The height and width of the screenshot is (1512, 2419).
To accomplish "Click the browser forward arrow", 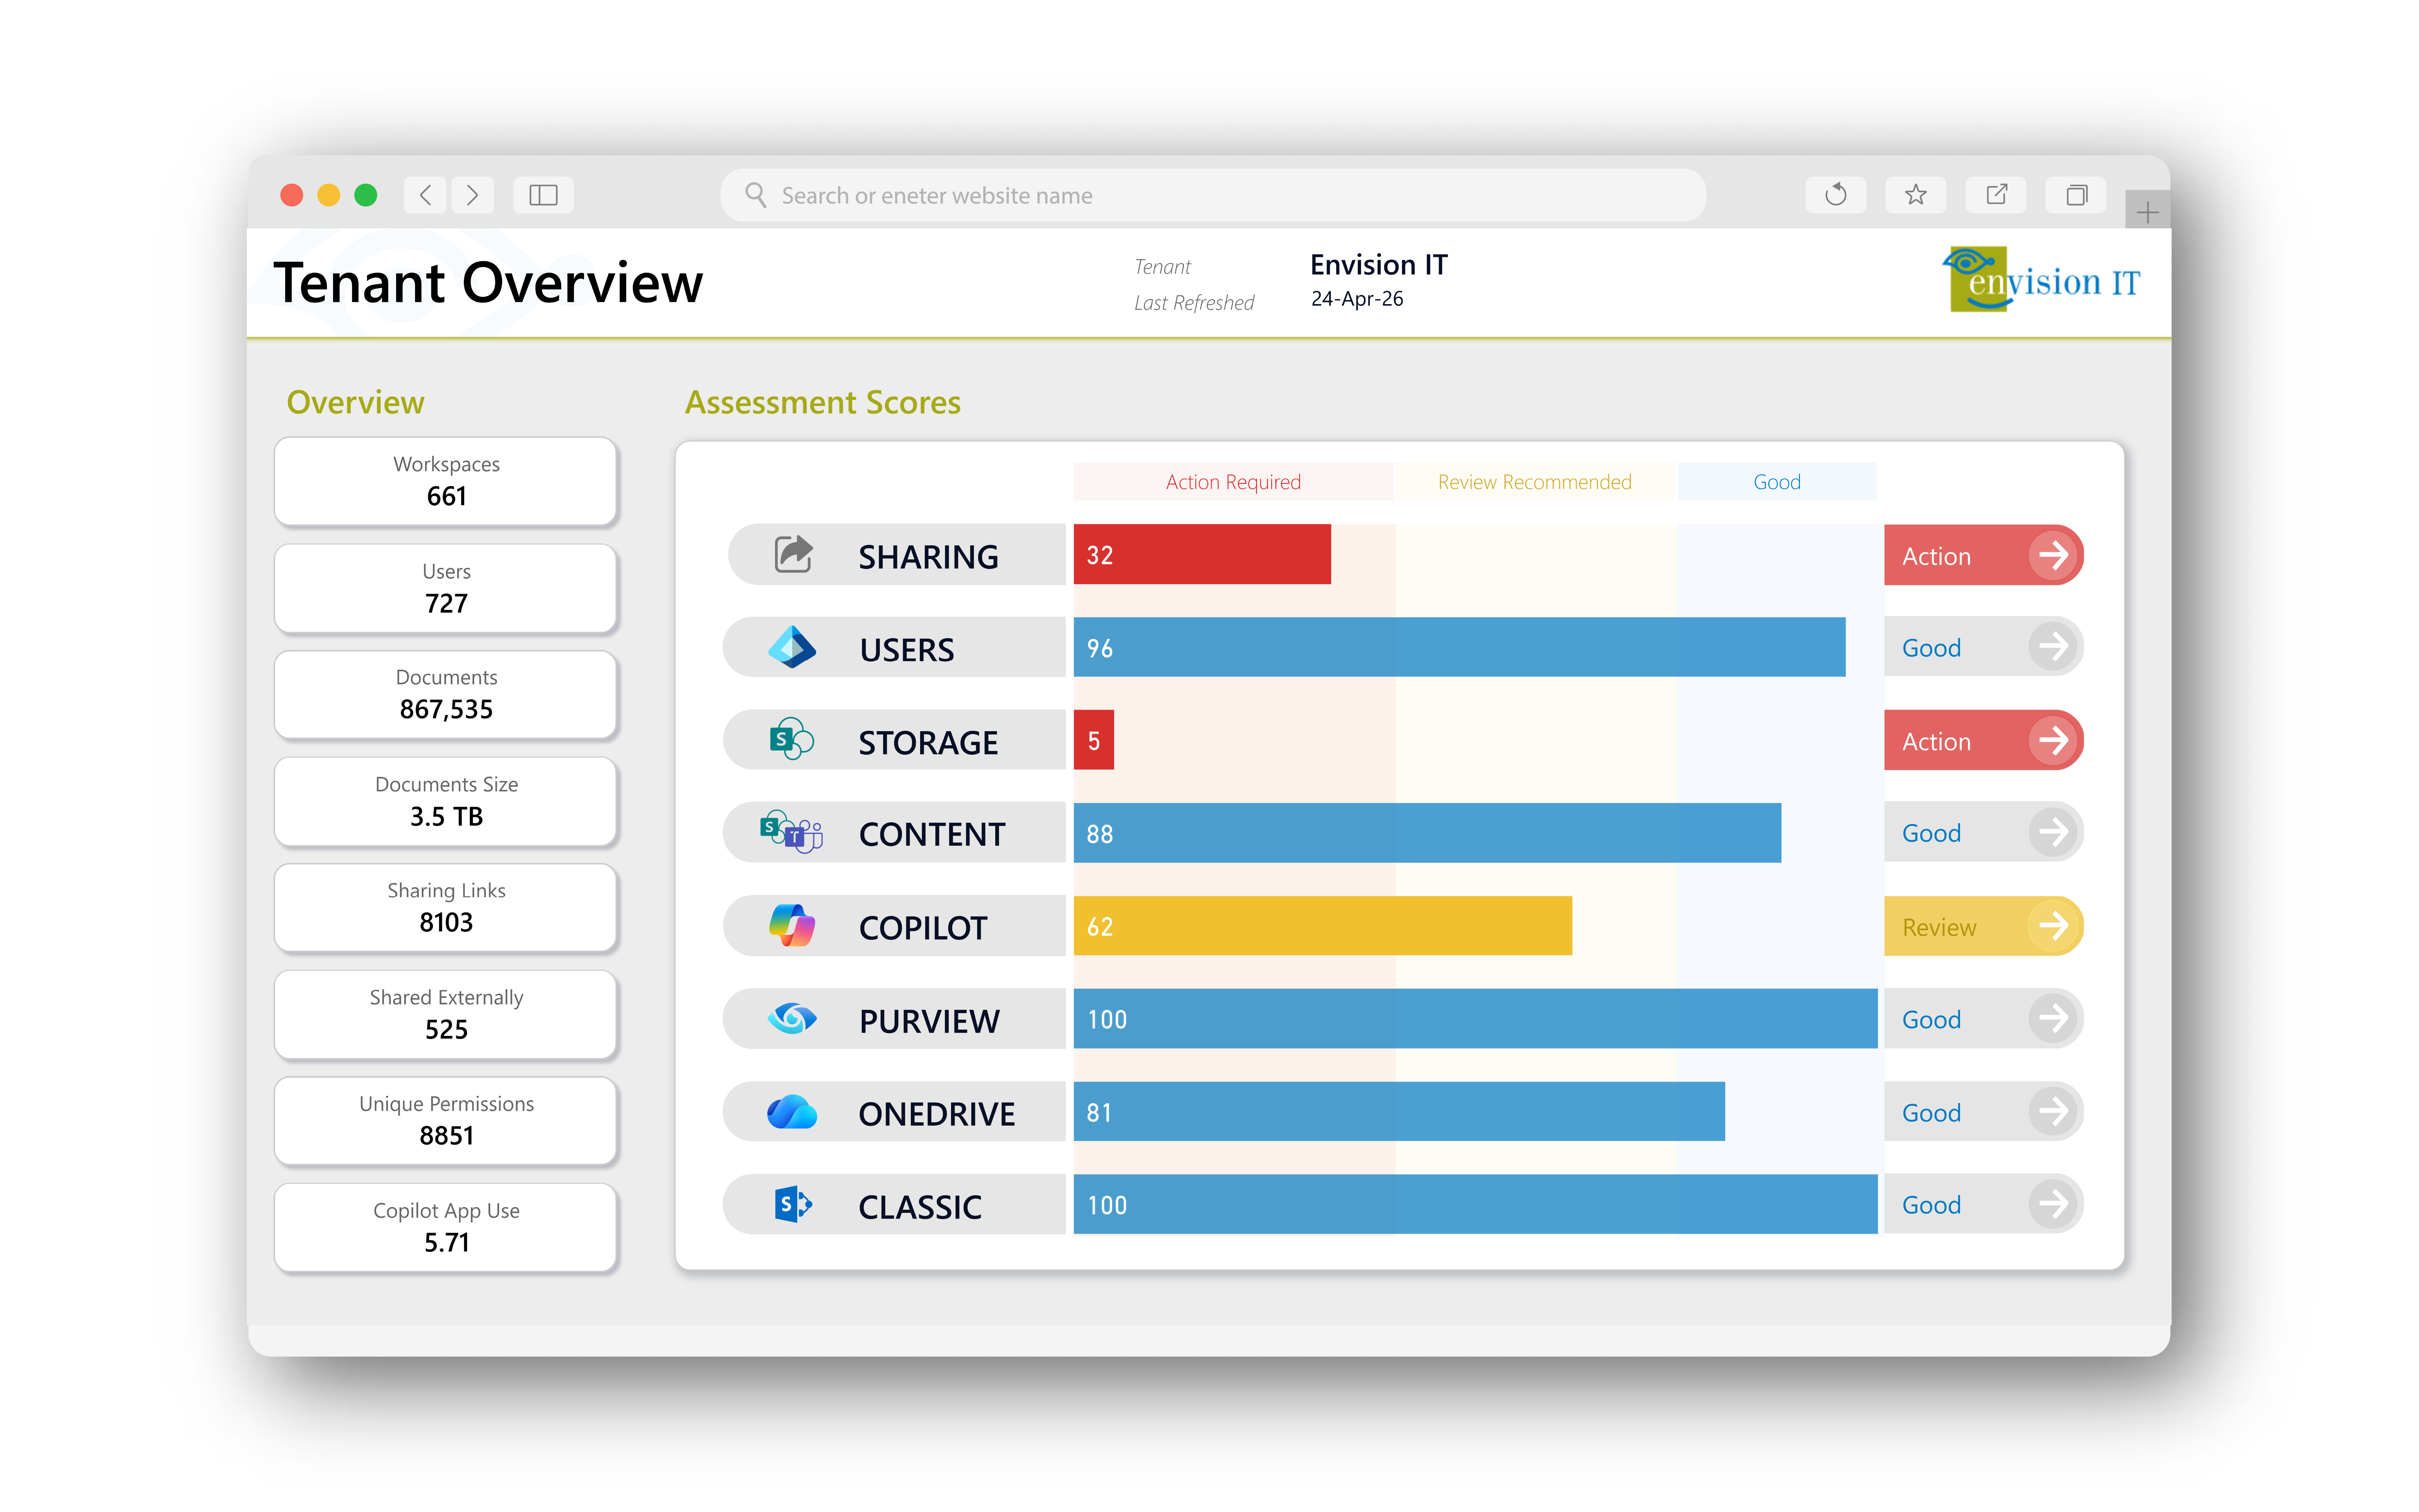I will click(x=472, y=194).
